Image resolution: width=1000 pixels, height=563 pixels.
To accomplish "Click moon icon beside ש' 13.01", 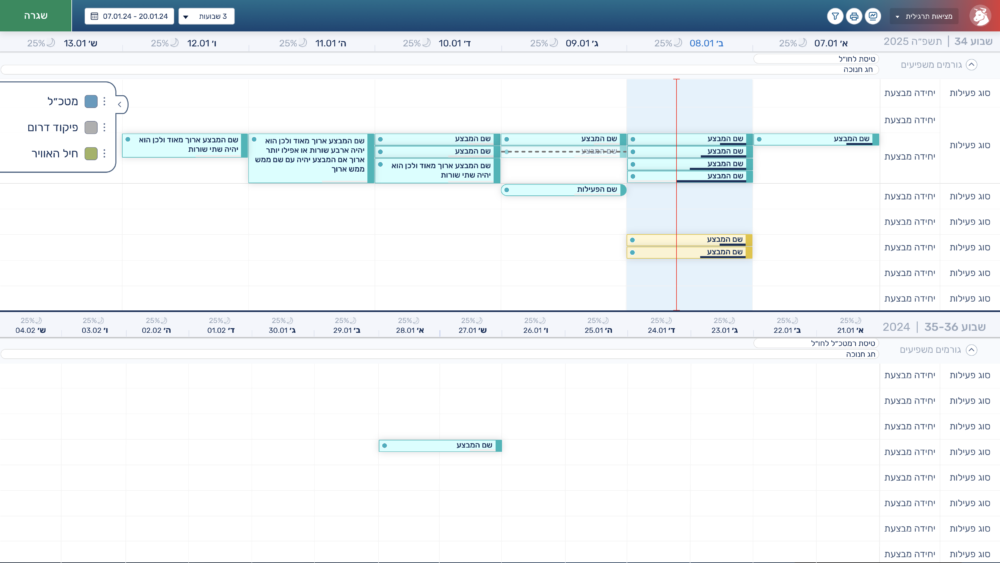I will tap(51, 43).
